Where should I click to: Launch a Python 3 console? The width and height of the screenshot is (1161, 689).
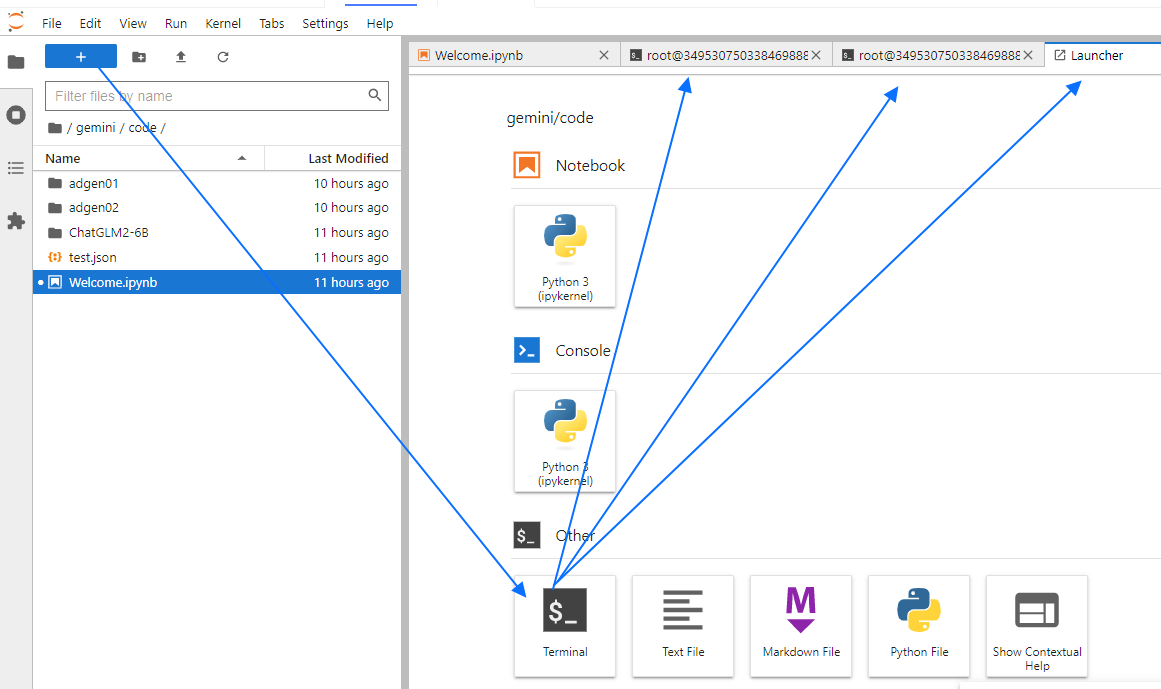click(565, 441)
